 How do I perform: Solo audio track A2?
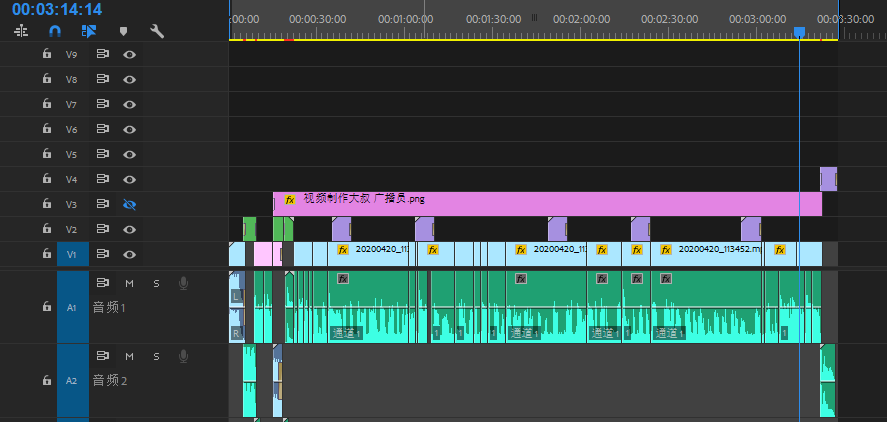click(x=156, y=356)
